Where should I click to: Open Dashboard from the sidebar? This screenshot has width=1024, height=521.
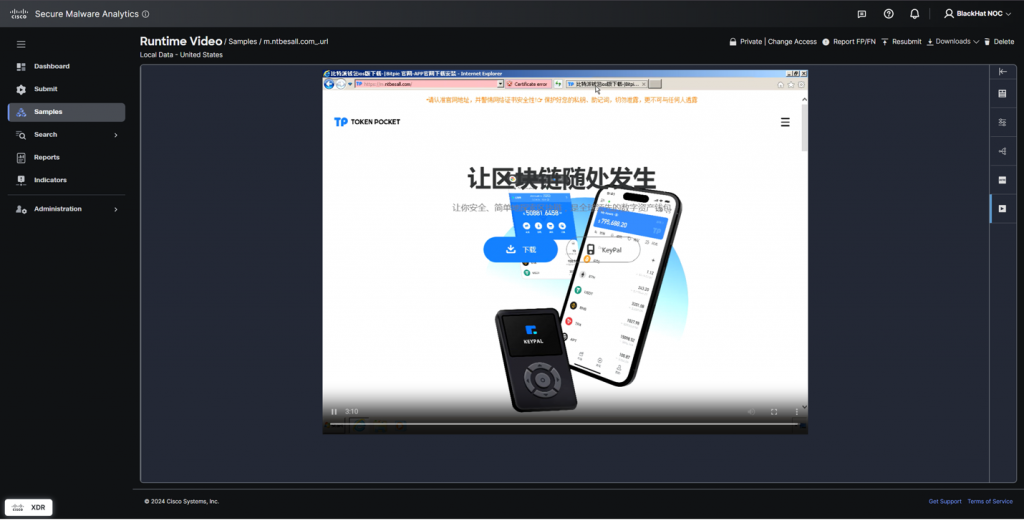click(51, 66)
